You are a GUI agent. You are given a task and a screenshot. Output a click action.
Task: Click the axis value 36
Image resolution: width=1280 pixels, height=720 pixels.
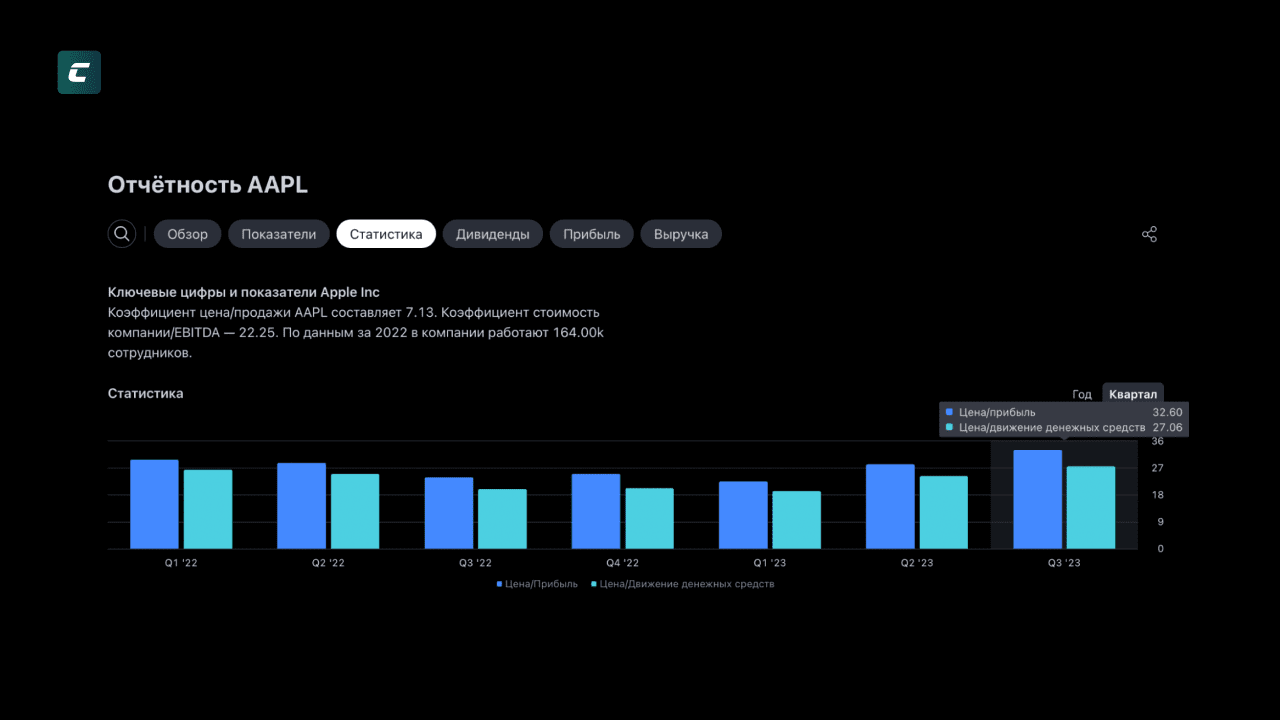tap(1158, 441)
